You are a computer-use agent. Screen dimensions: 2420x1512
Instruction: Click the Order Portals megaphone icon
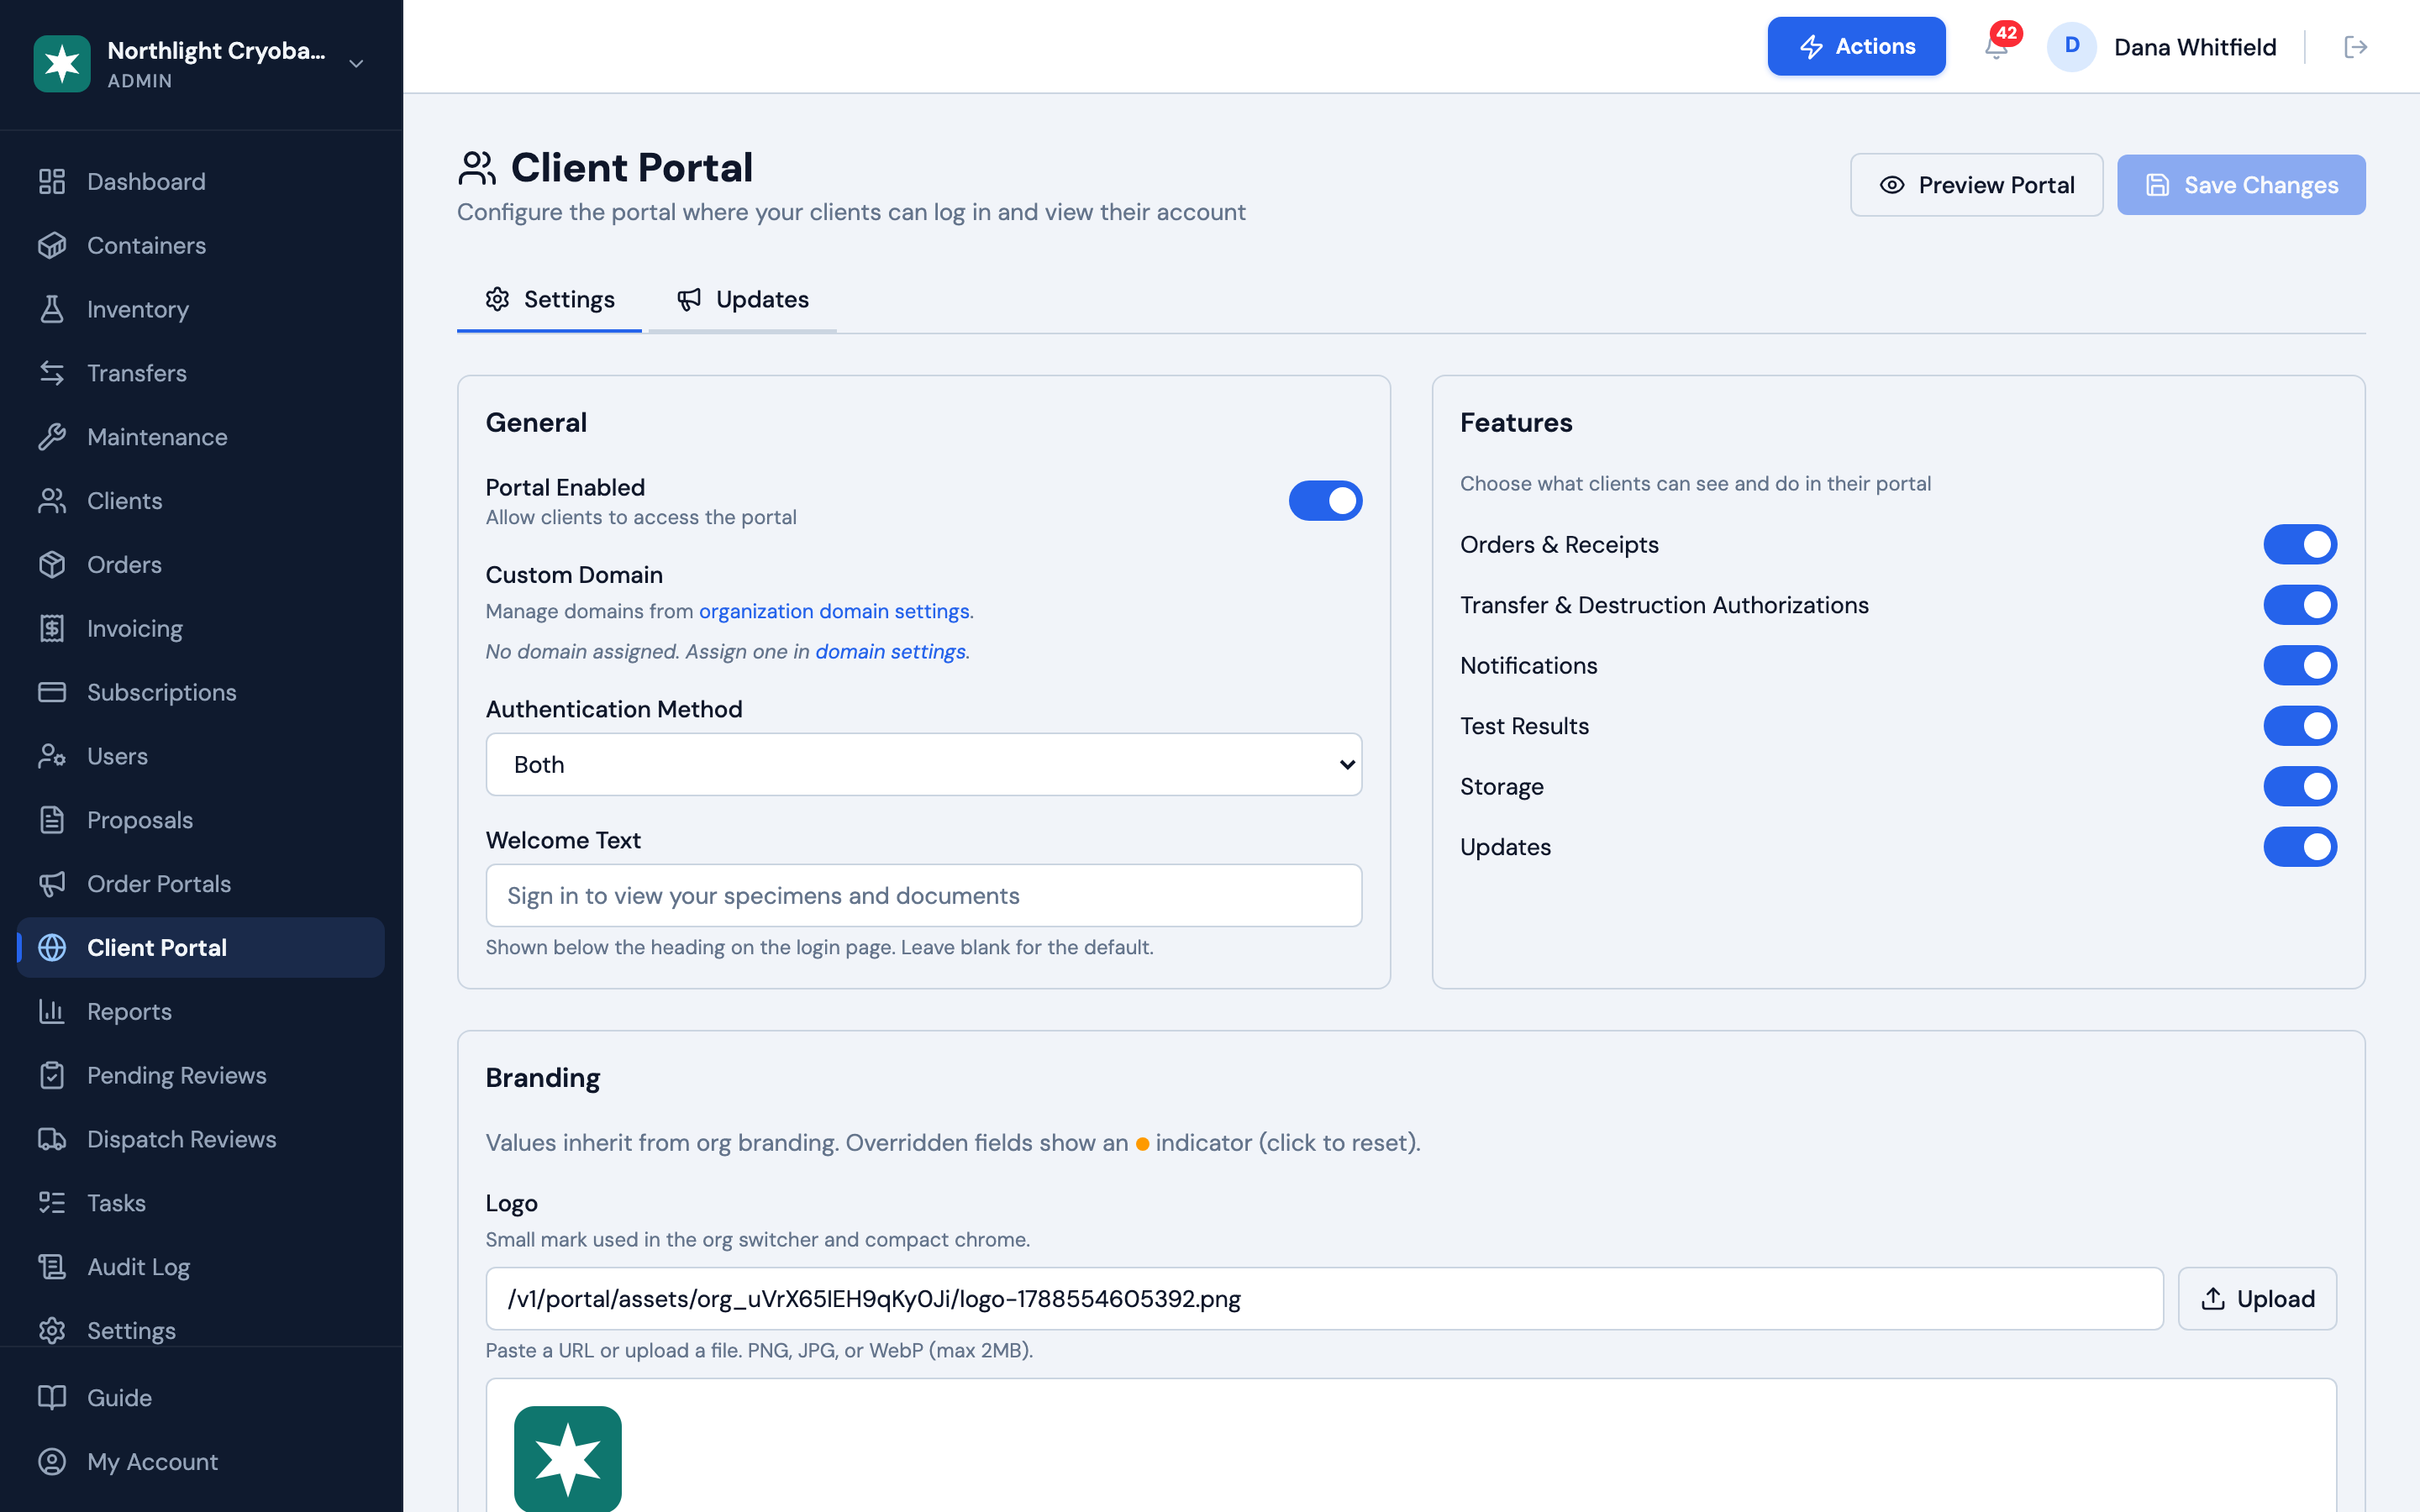tap(52, 884)
